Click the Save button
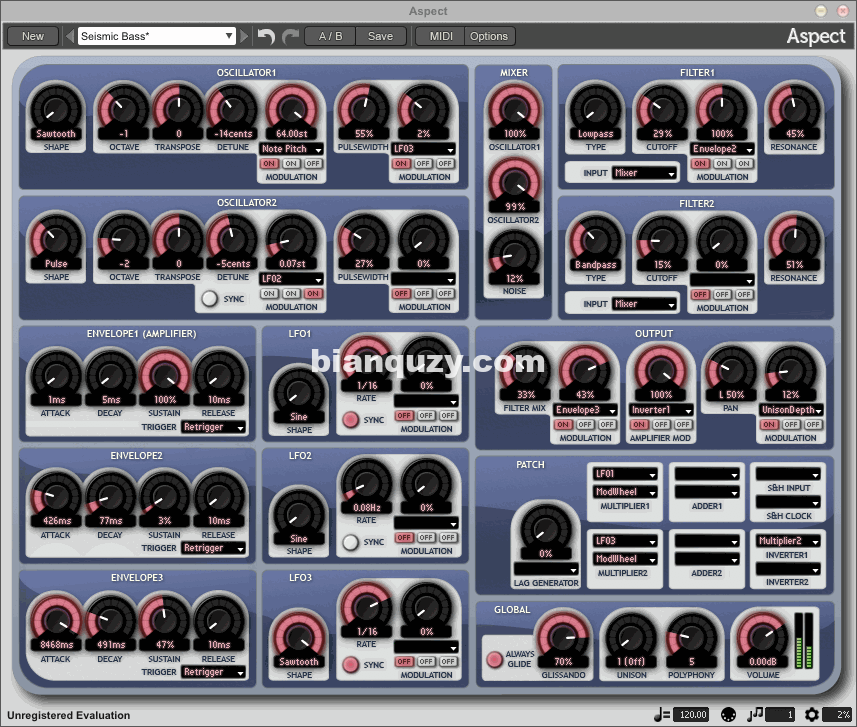 click(x=381, y=35)
